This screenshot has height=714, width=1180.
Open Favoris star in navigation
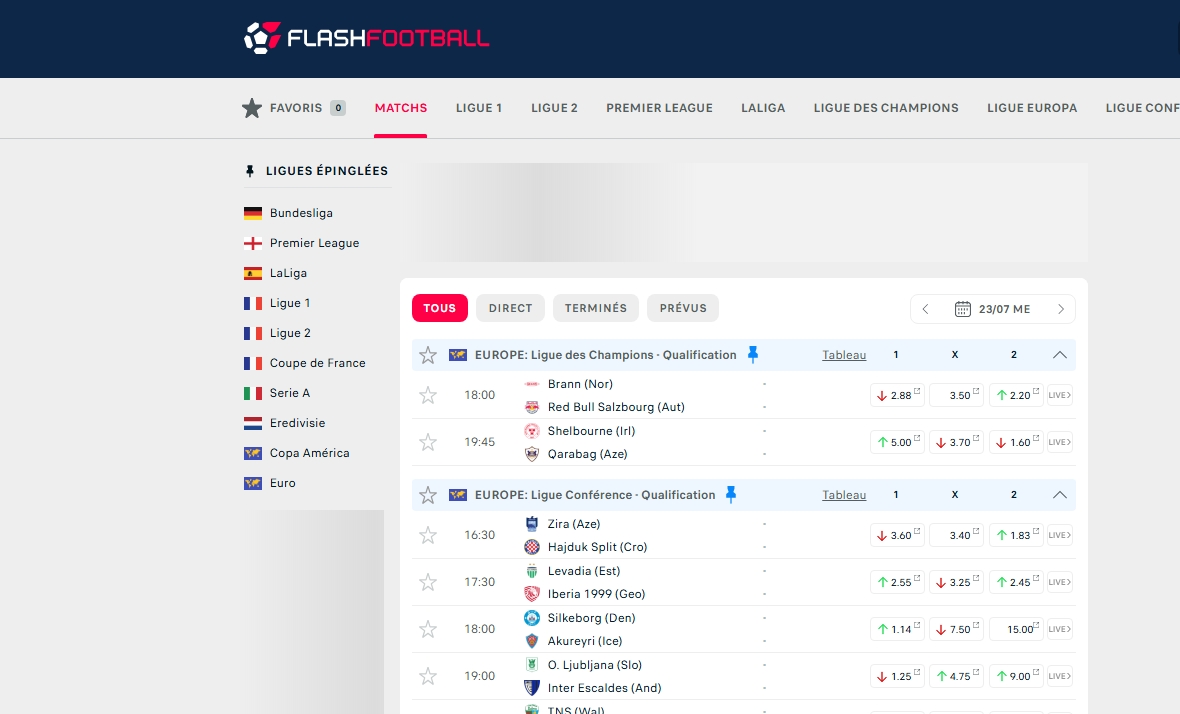[252, 108]
